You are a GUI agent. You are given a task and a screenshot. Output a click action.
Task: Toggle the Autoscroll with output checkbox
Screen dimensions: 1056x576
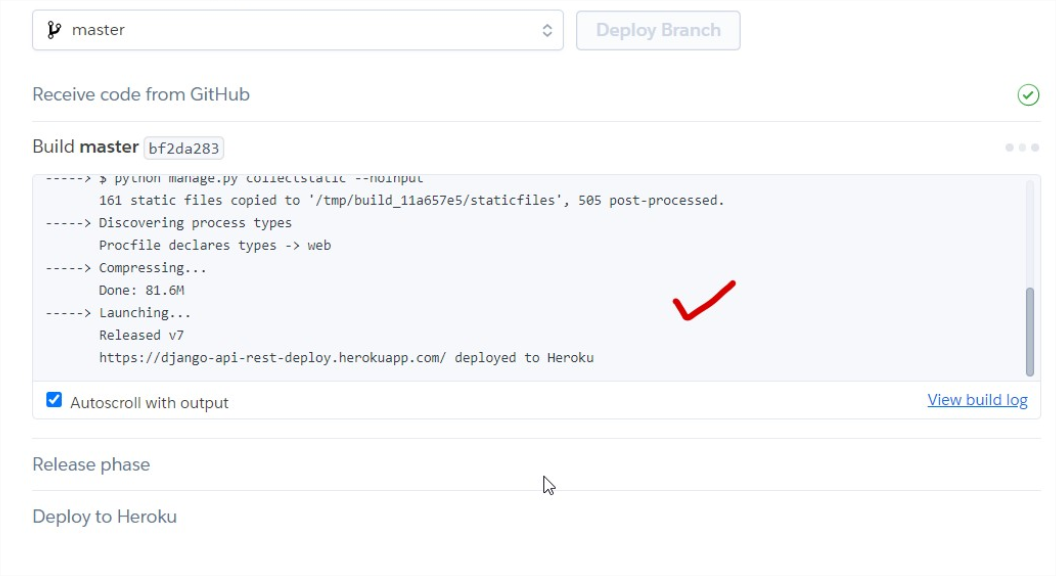tap(54, 401)
